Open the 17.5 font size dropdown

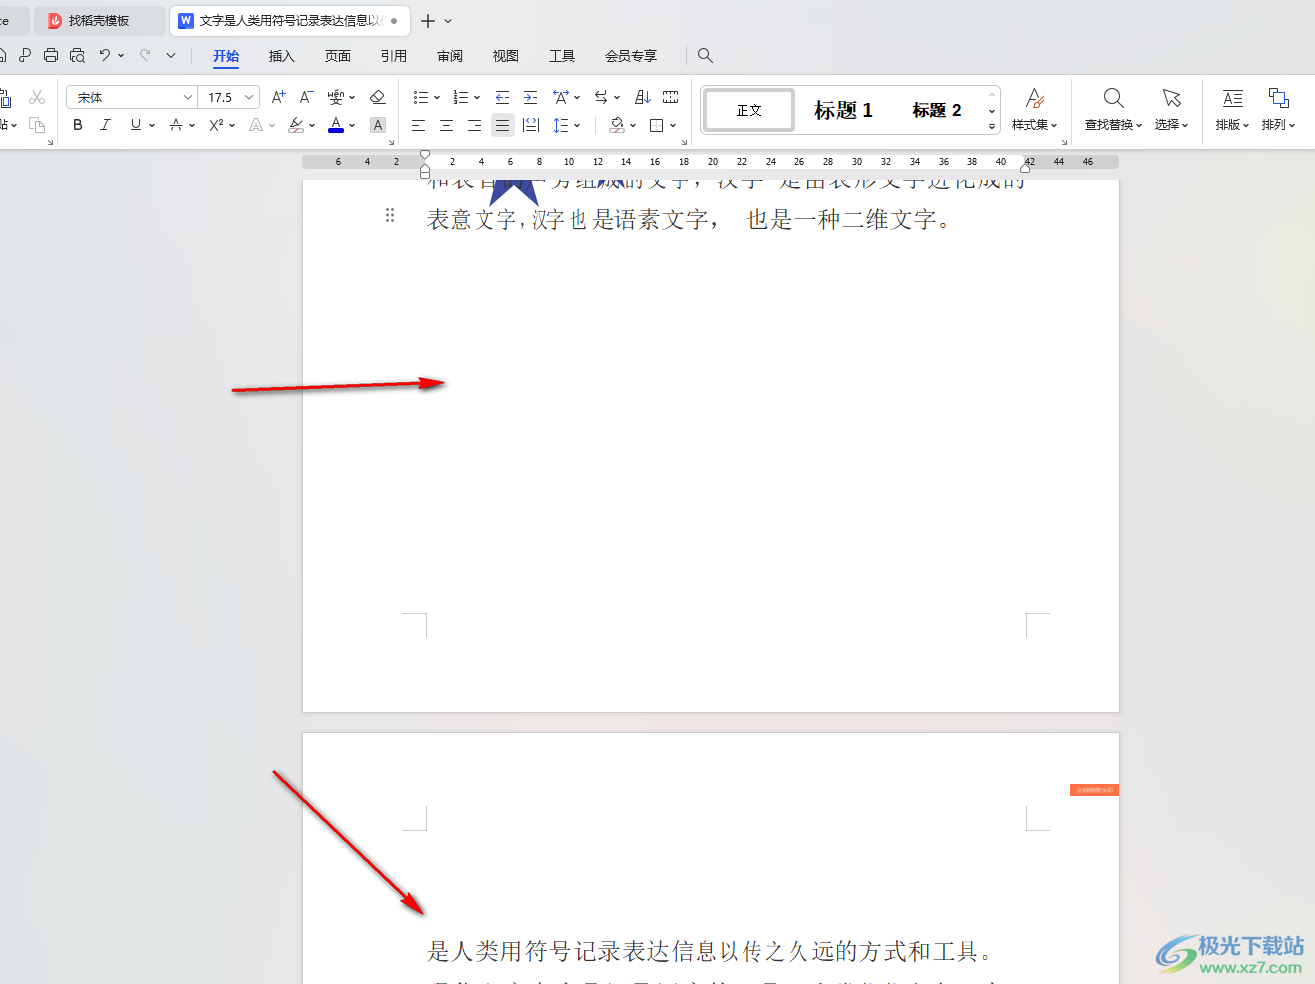[x=249, y=97]
